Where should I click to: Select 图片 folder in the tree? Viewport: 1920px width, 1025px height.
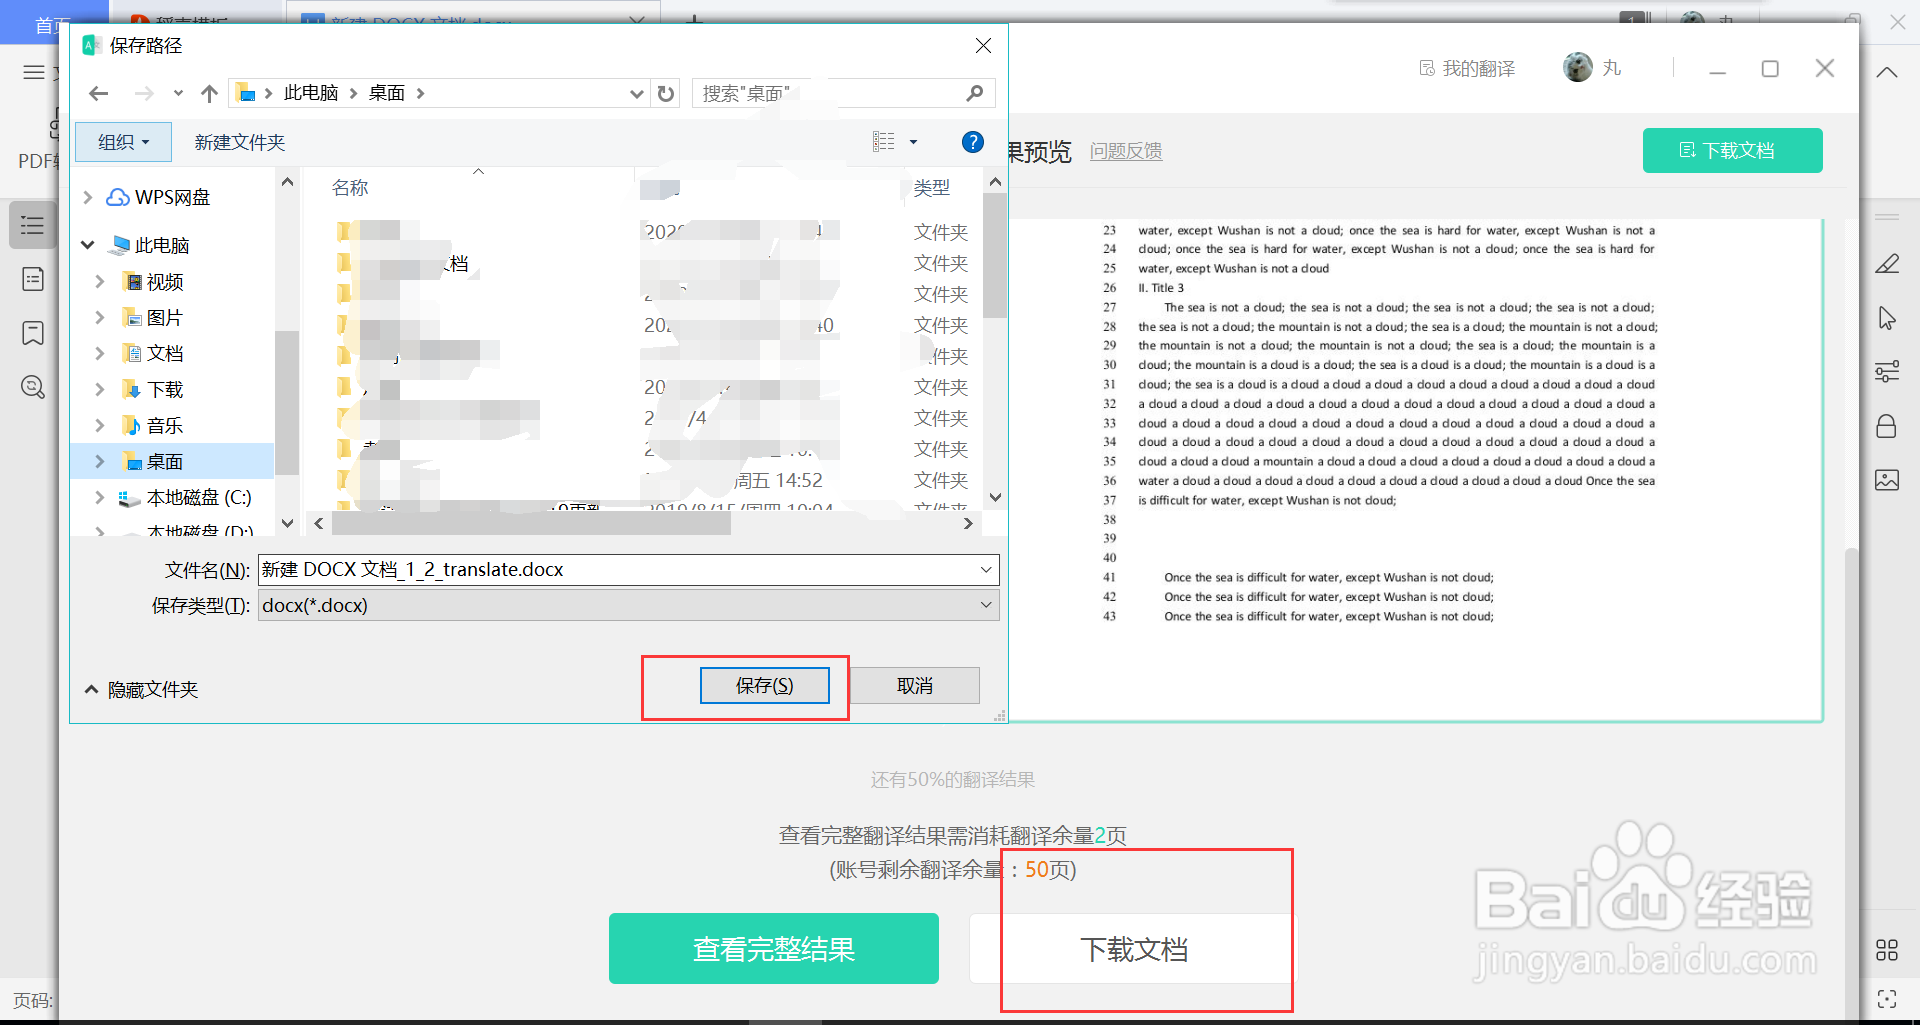pos(164,318)
